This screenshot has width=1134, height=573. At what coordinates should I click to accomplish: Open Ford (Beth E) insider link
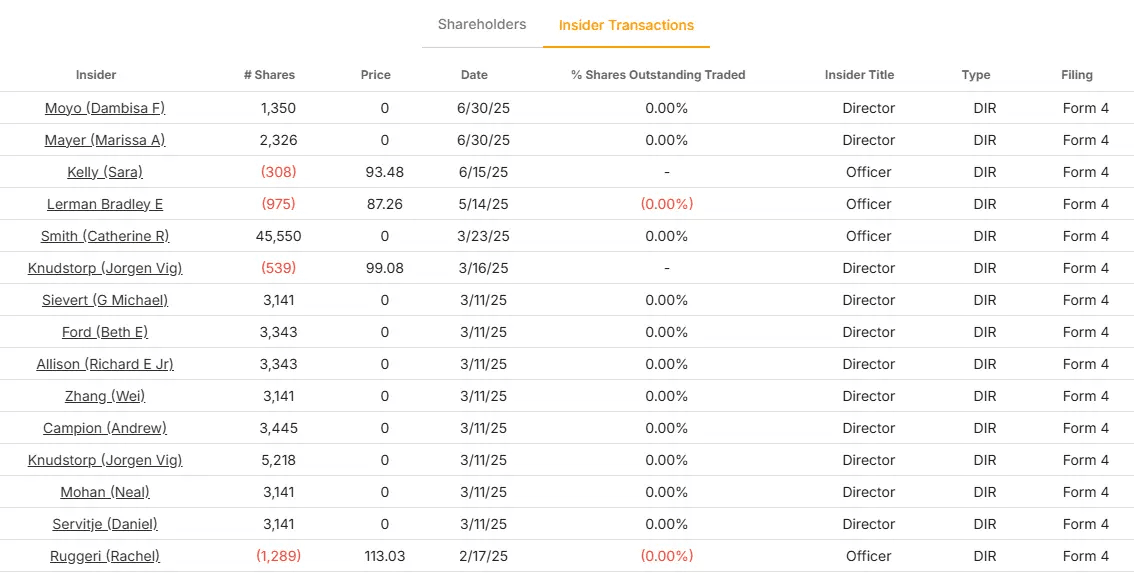(105, 332)
